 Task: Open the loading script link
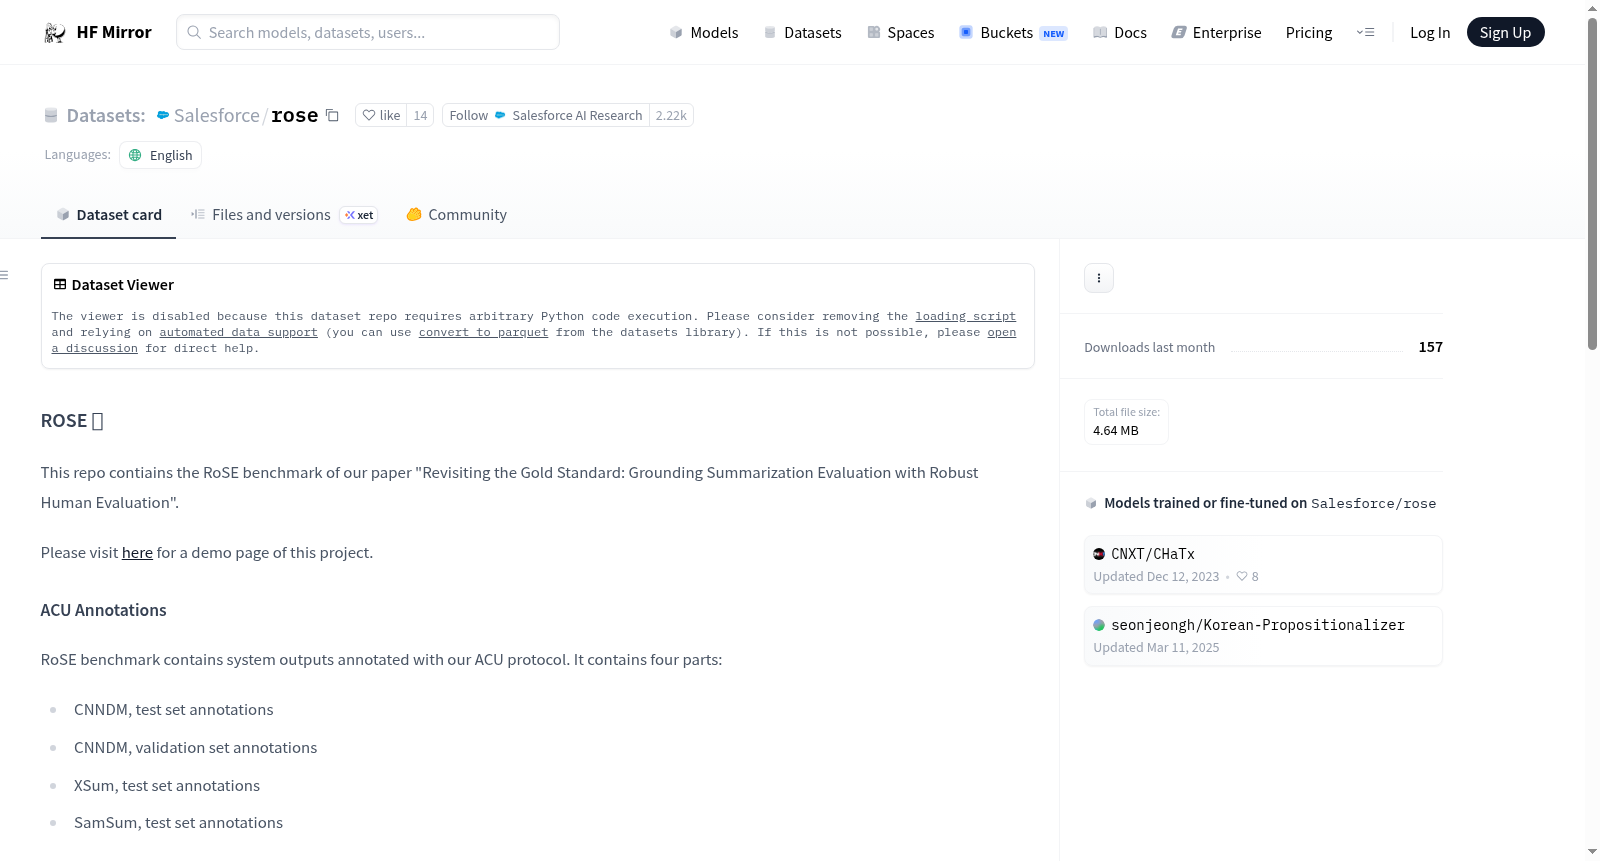[x=965, y=317]
